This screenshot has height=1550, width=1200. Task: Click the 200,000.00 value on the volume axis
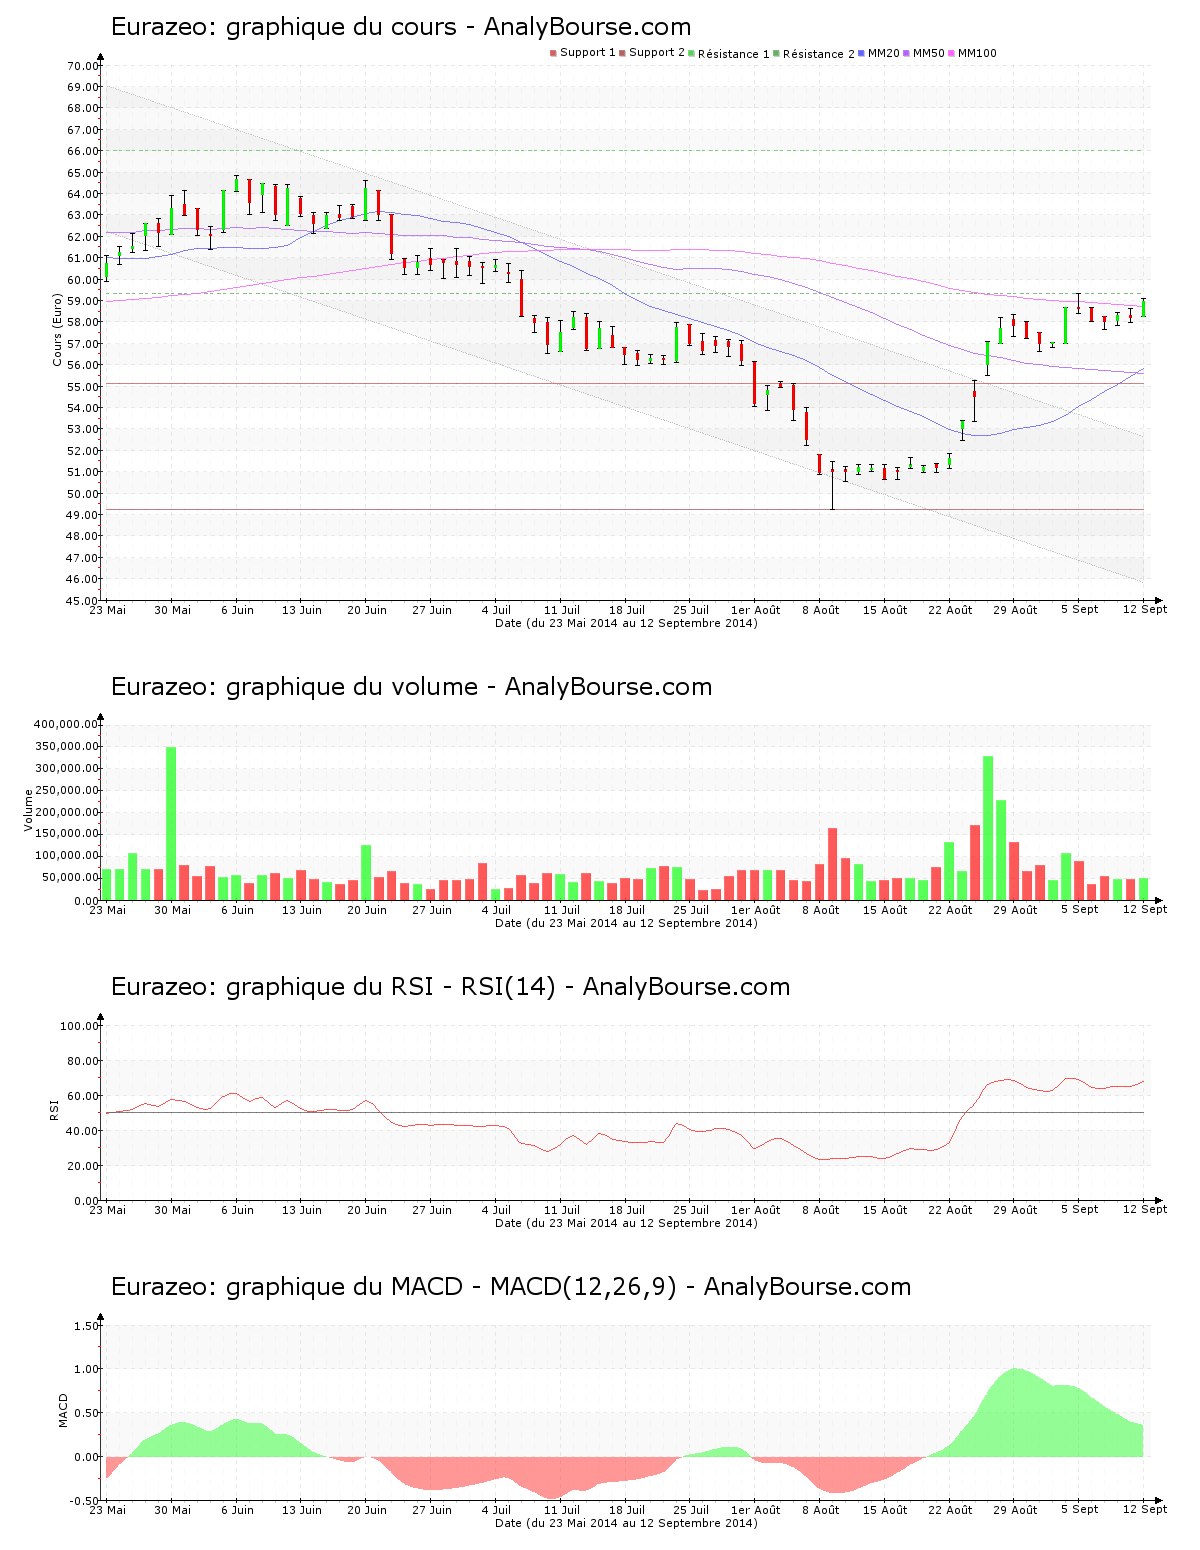point(66,812)
